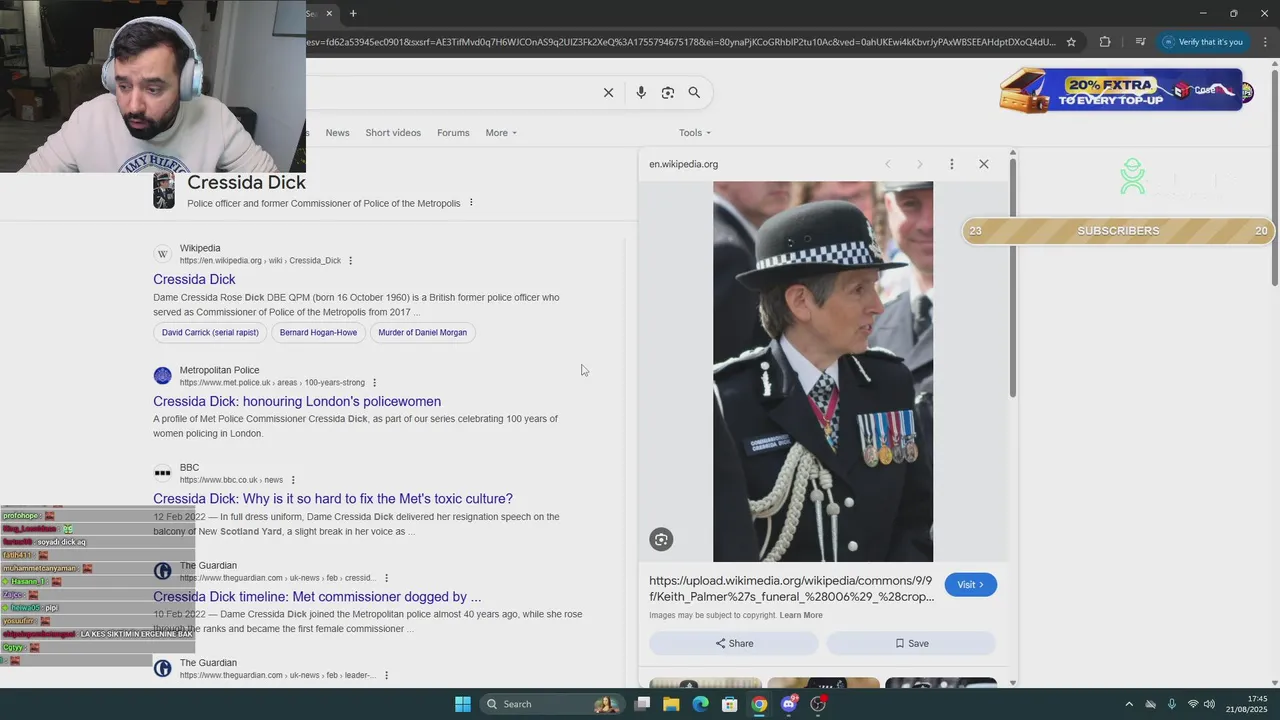The height and width of the screenshot is (720, 1280).
Task: Click the 20% extra top-up banner
Action: [1125, 92]
